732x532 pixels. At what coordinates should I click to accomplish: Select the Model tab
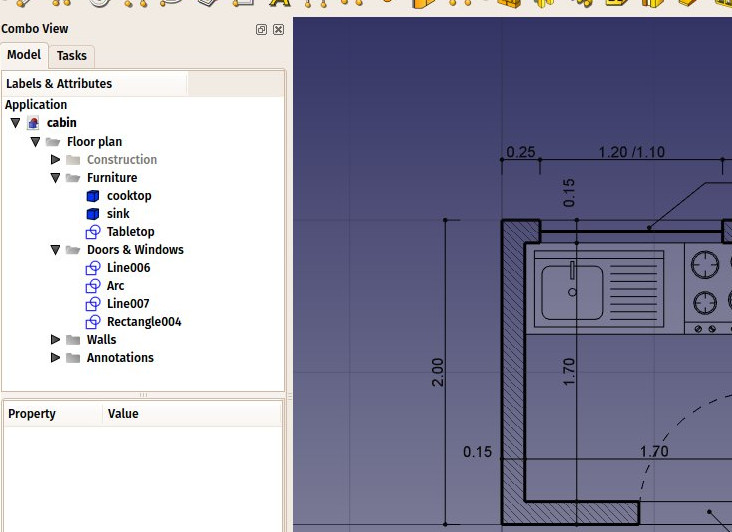click(24, 55)
